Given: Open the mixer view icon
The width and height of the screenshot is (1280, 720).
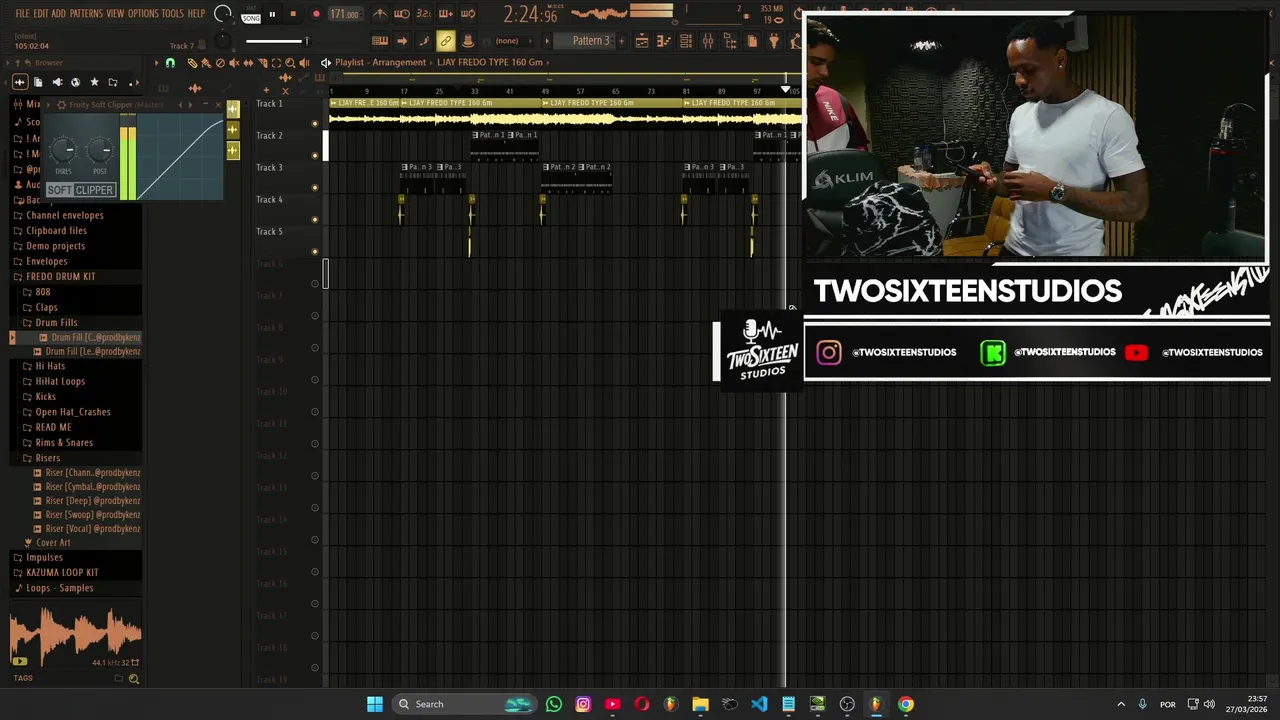Looking at the screenshot, I should click(x=708, y=41).
